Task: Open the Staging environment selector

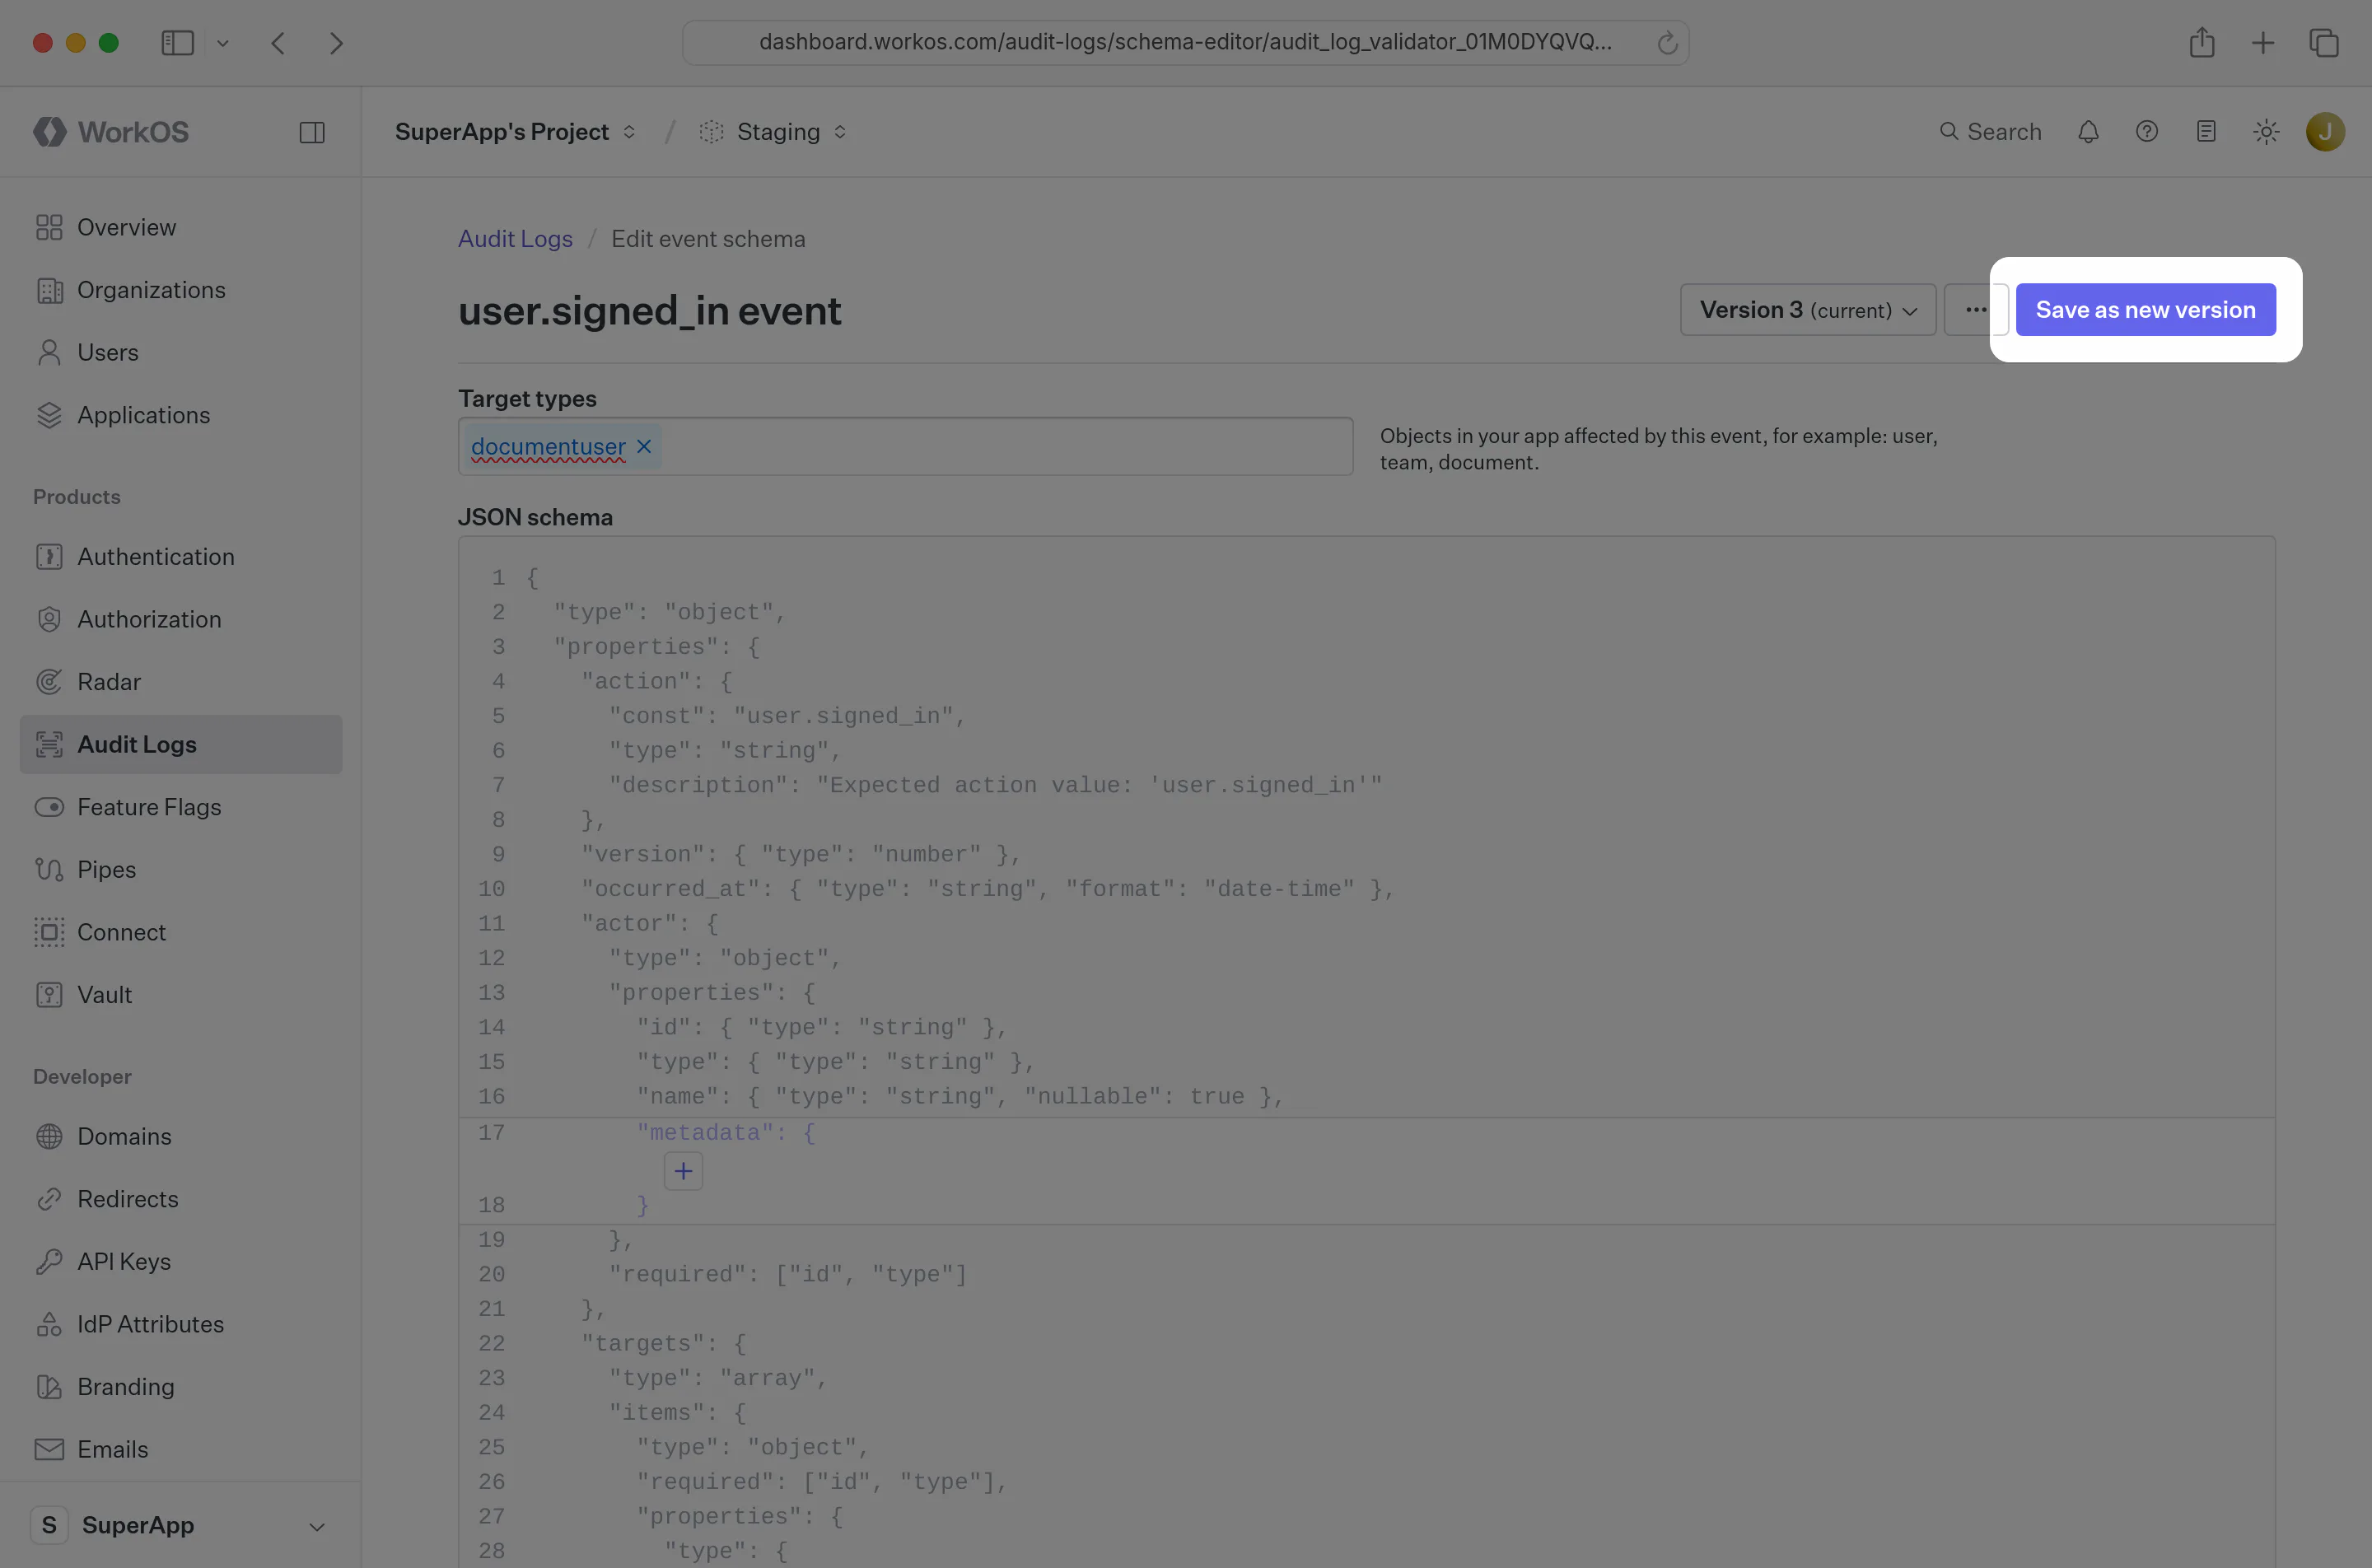Action: click(773, 132)
